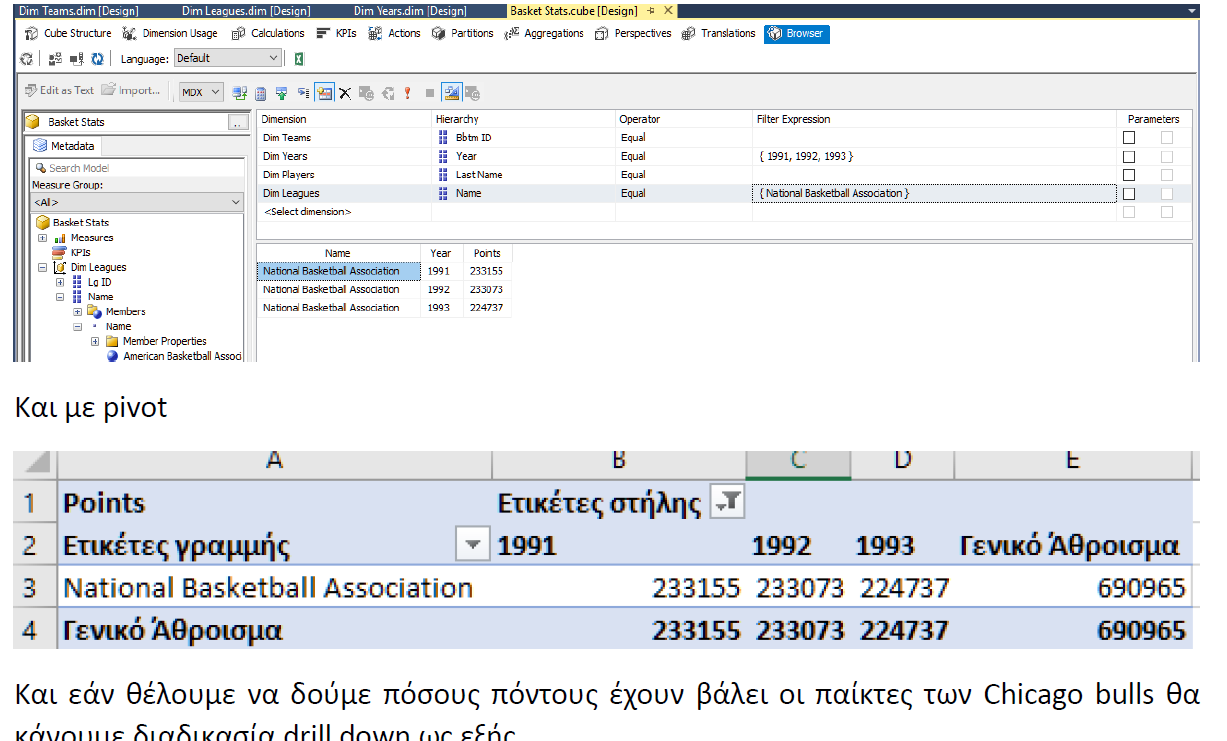1227x741 pixels.
Task: Toggle the highlighted design mode icon
Action: 451,93
